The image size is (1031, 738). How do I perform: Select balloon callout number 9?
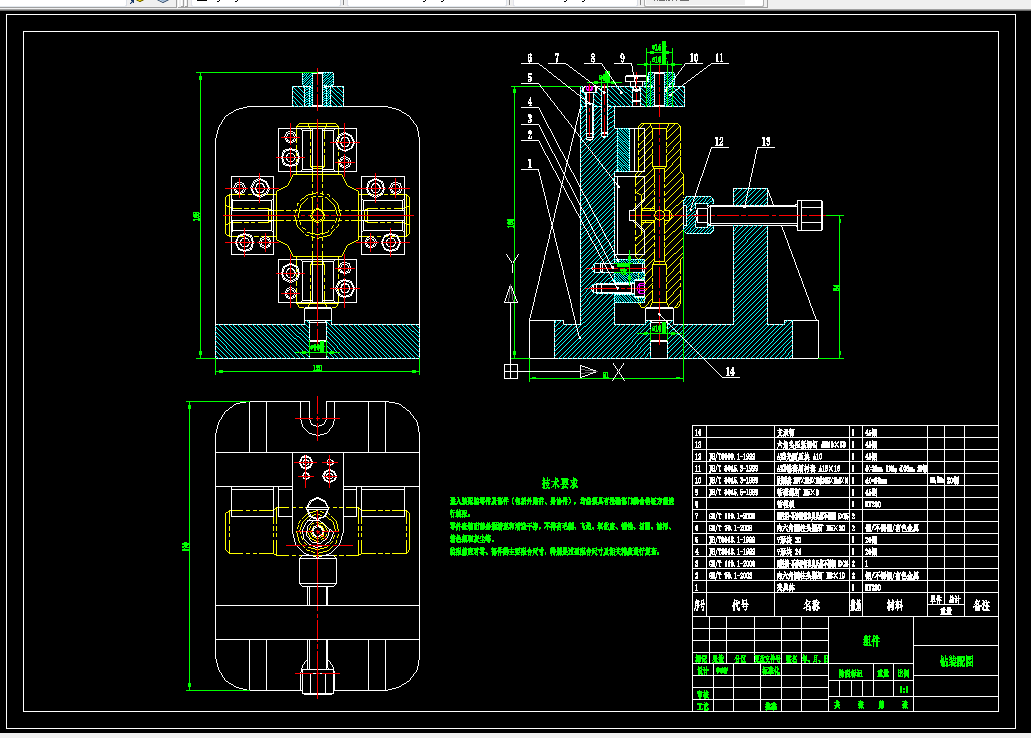(623, 58)
